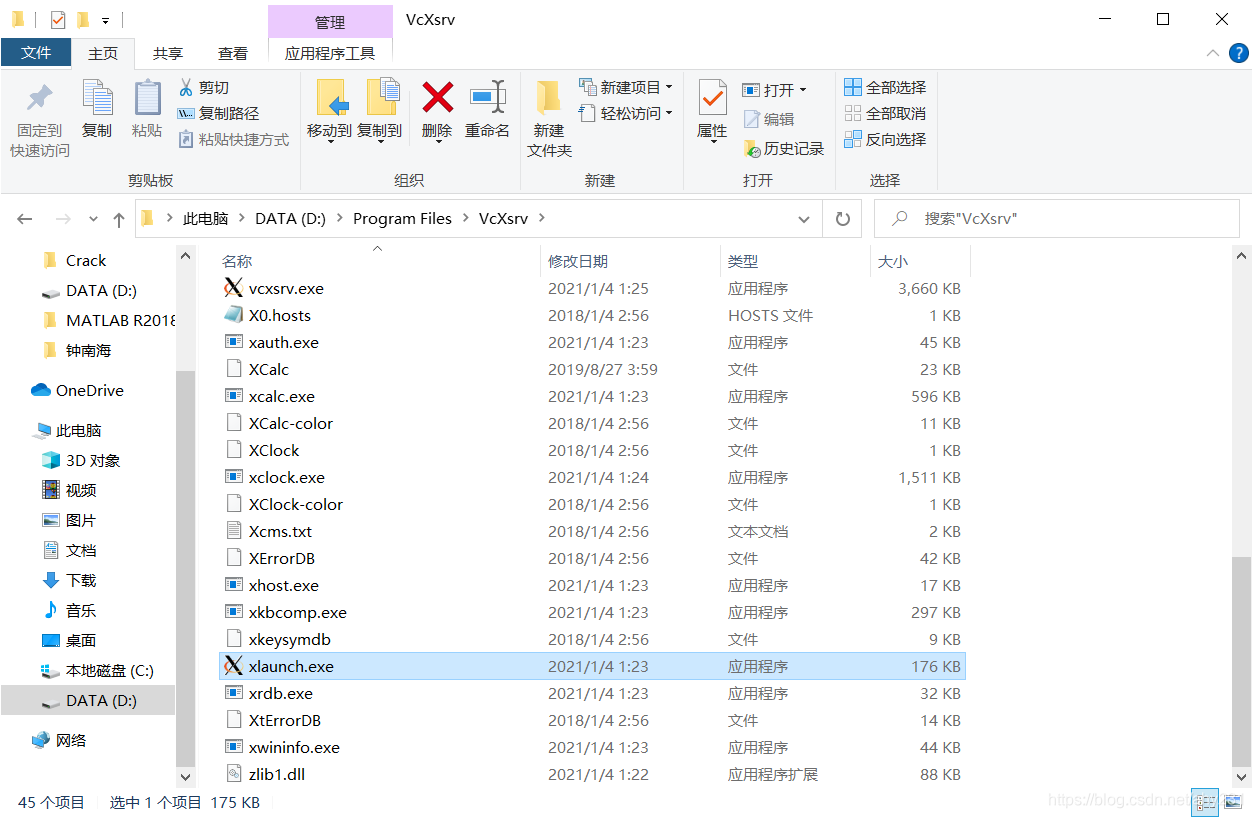Click the Up one level arrow

[119, 219]
